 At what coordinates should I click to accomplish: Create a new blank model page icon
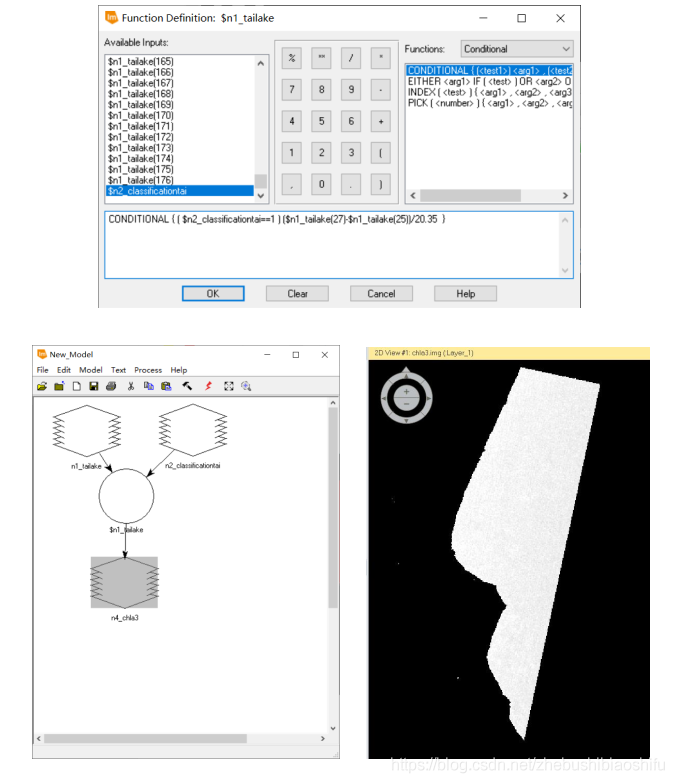click(76, 386)
